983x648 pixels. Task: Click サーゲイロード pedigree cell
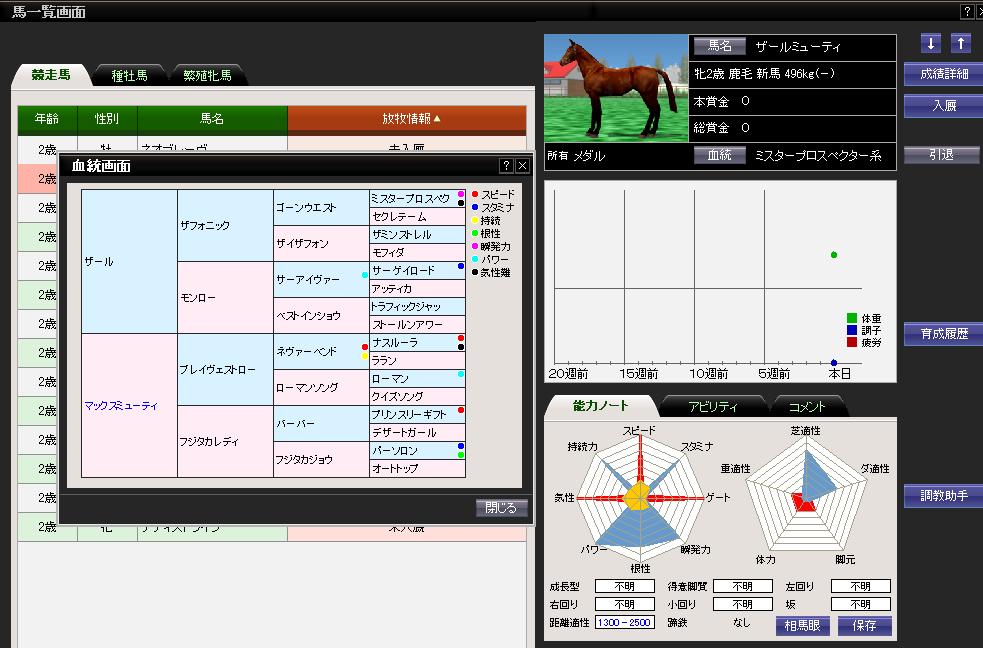(417, 270)
